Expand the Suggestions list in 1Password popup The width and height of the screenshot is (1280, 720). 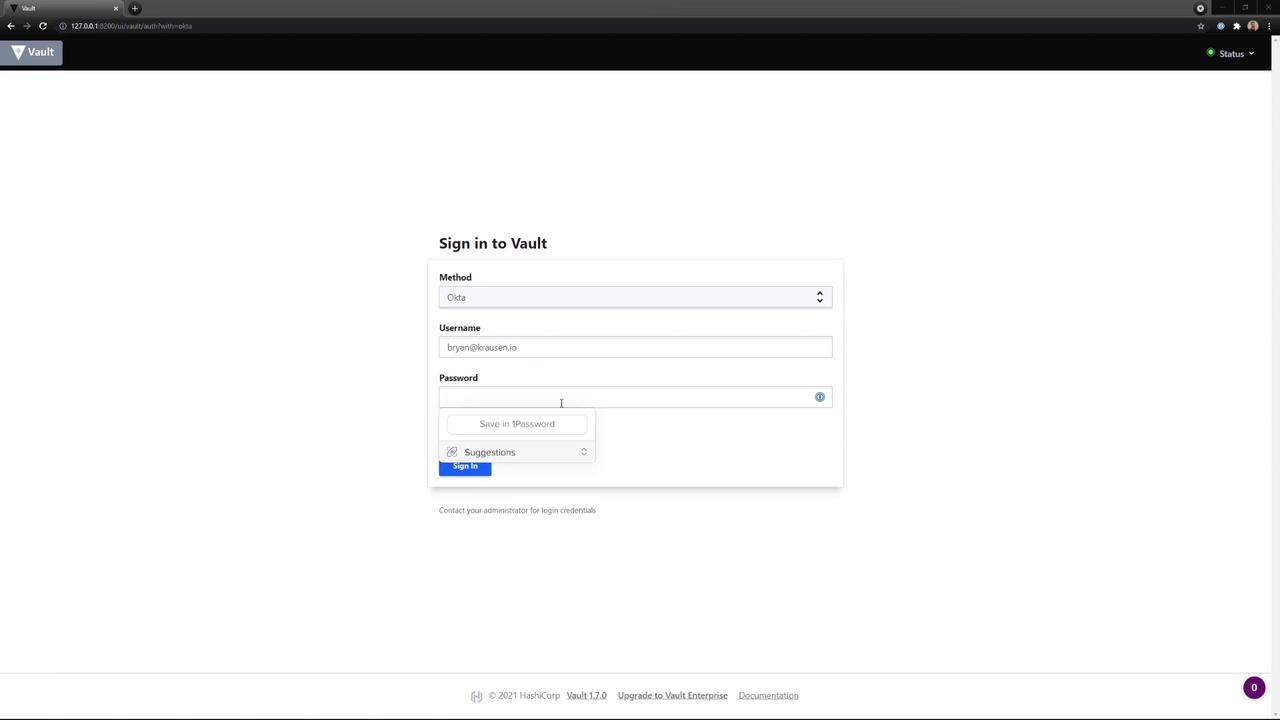[517, 452]
